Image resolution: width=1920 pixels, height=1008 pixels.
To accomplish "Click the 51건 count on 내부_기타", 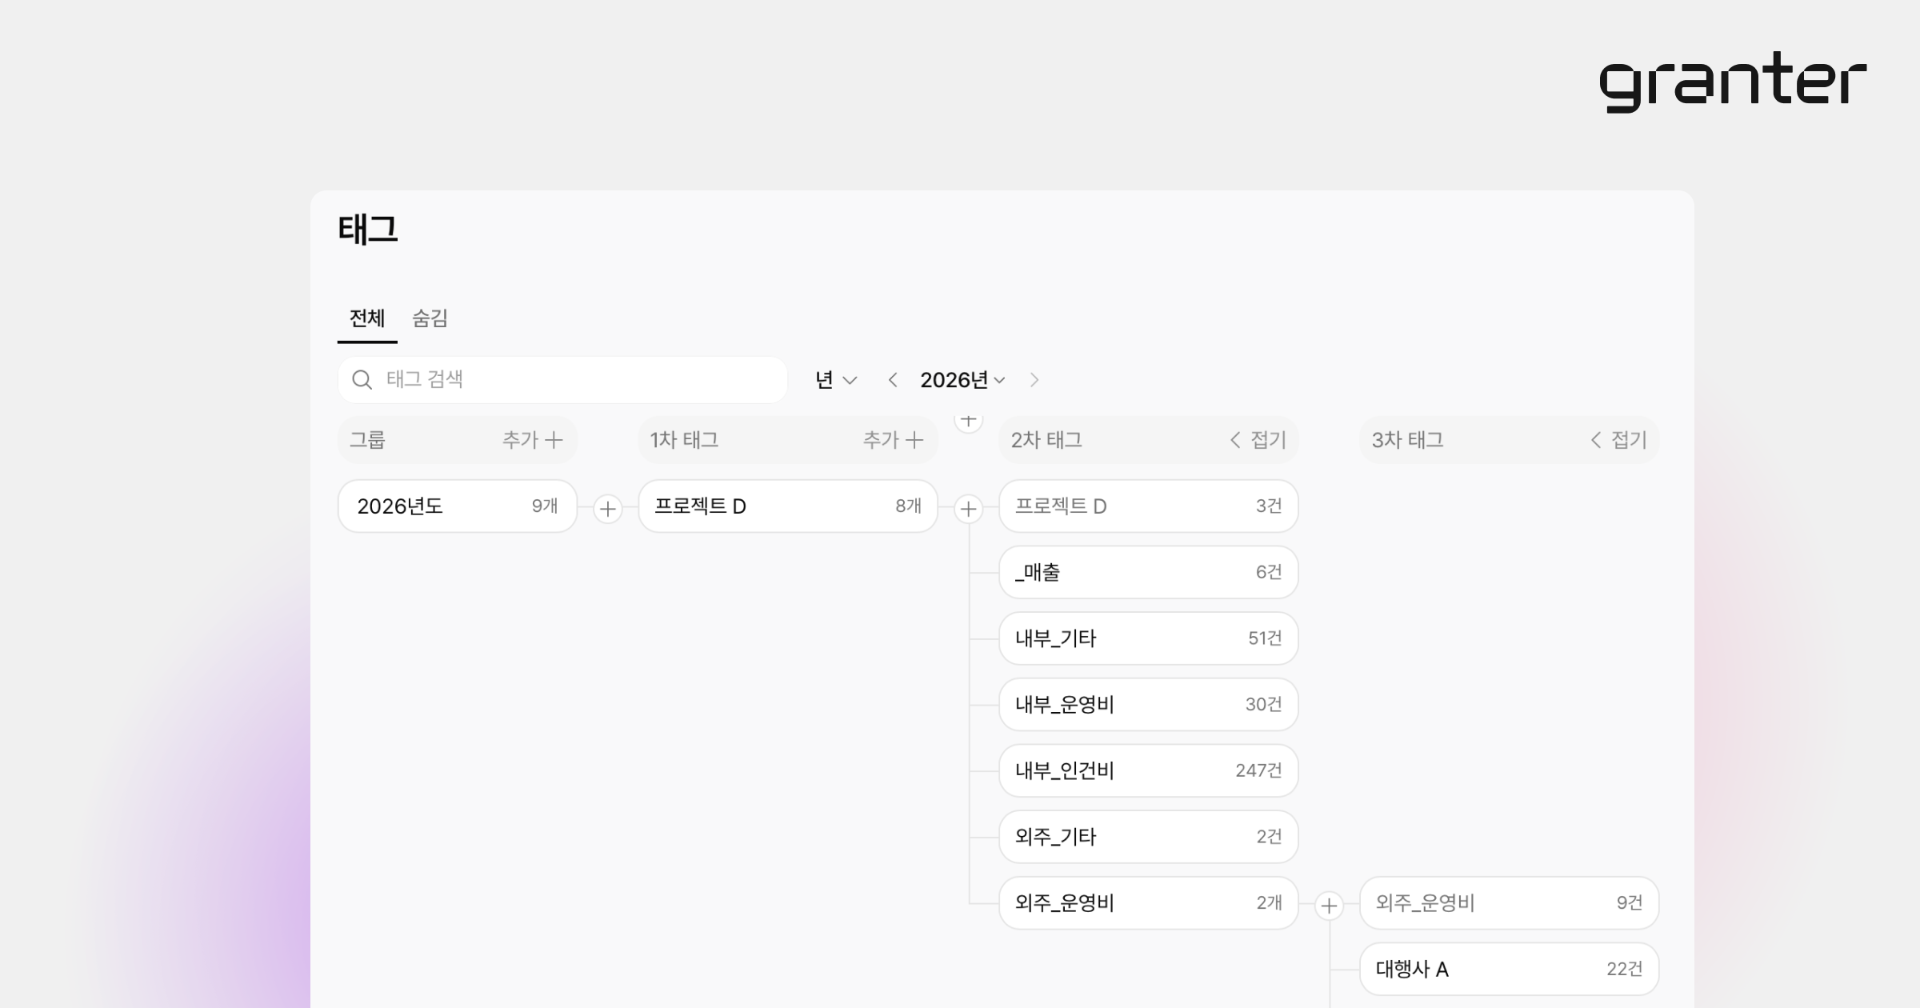I will click(x=1265, y=639).
